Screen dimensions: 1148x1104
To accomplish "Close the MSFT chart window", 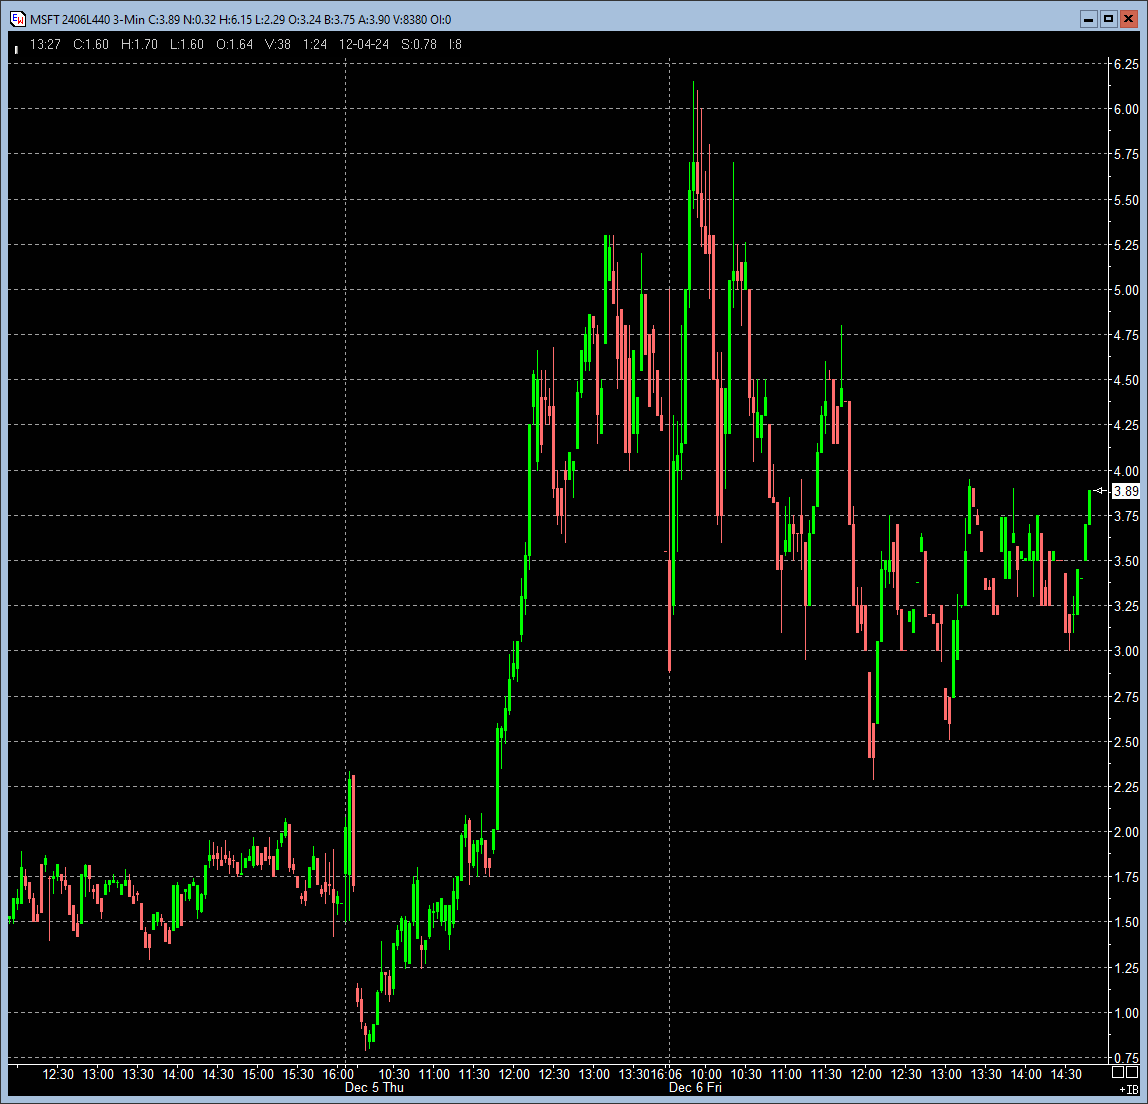I will [x=1128, y=19].
